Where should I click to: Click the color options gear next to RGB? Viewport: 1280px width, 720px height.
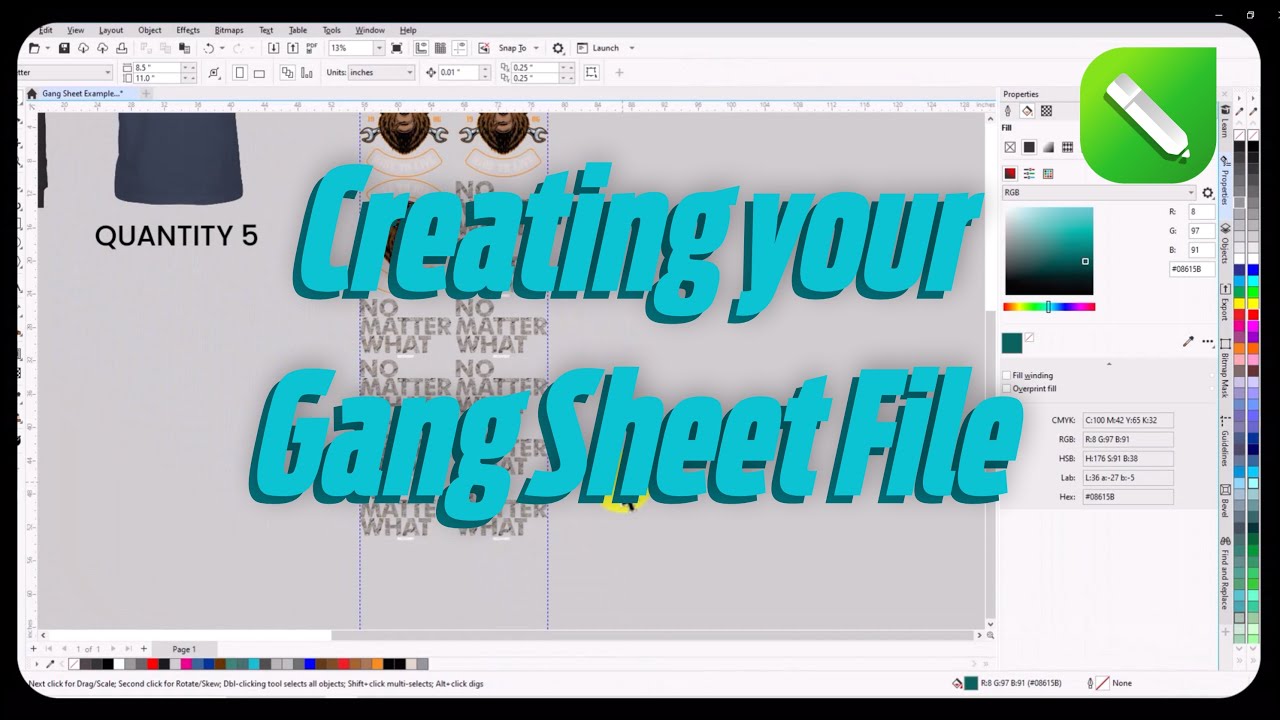(1207, 193)
